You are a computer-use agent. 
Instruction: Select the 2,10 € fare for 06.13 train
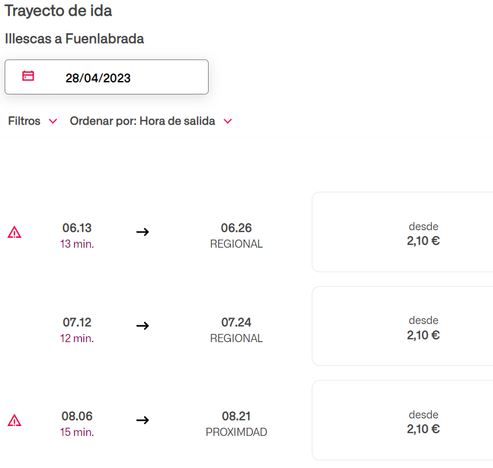403,232
